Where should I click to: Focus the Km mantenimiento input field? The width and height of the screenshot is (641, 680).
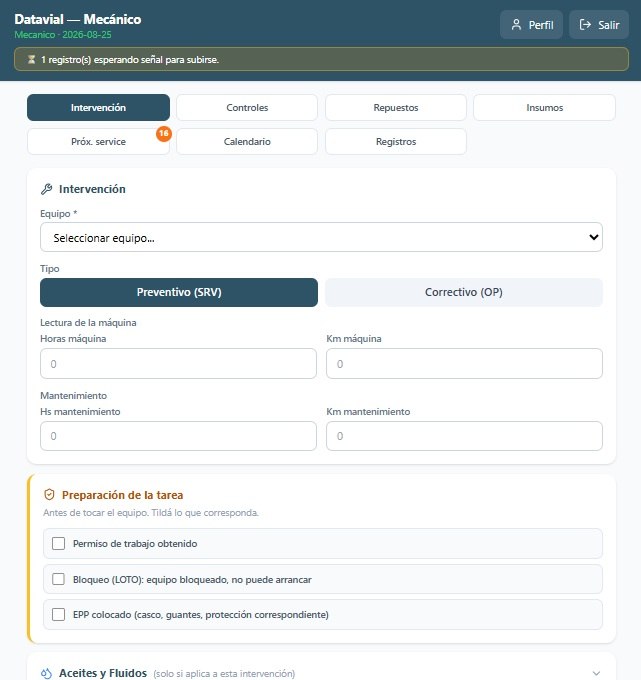(x=464, y=436)
